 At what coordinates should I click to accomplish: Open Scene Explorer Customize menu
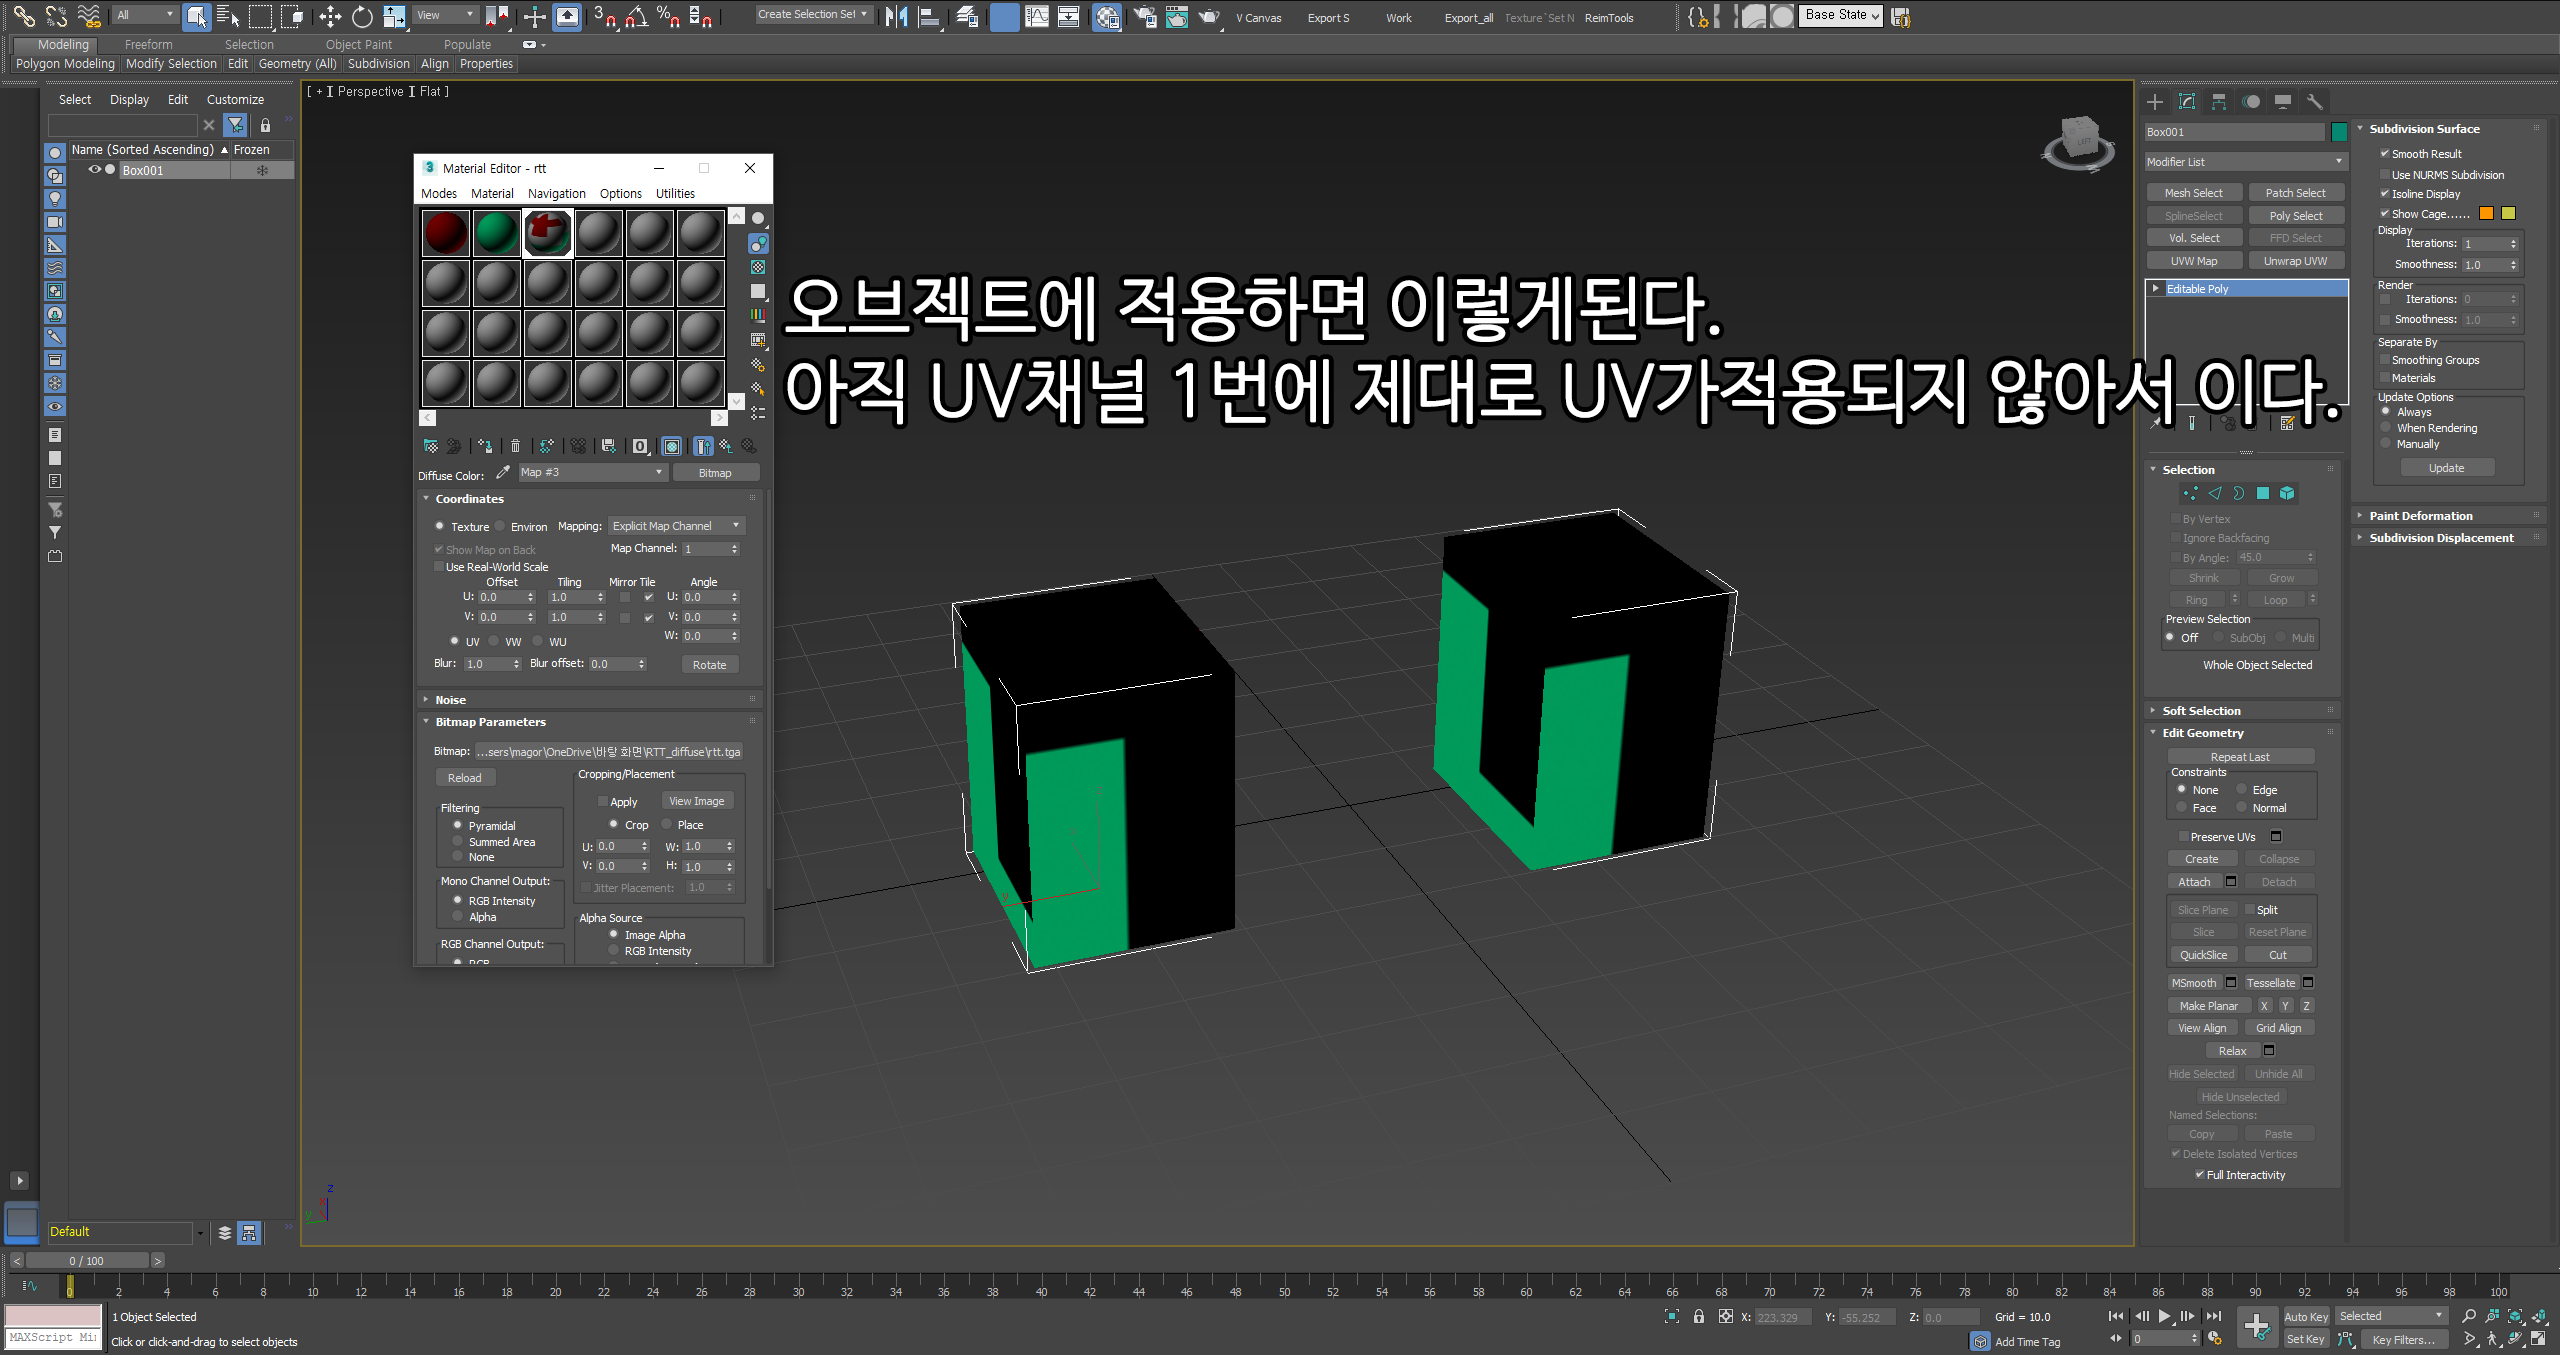(x=235, y=100)
